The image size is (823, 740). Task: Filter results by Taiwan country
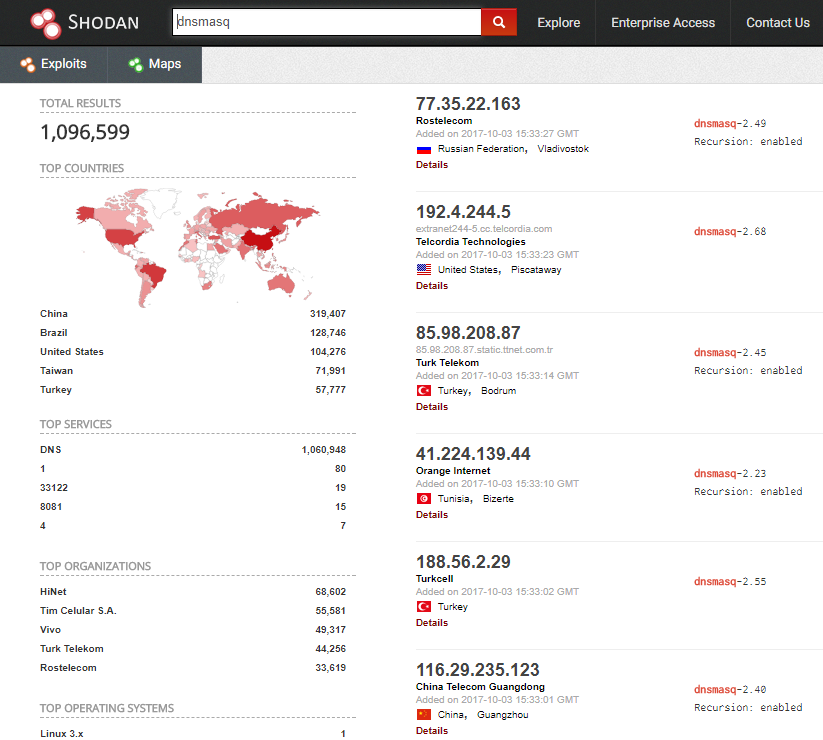pyautogui.click(x=57, y=371)
